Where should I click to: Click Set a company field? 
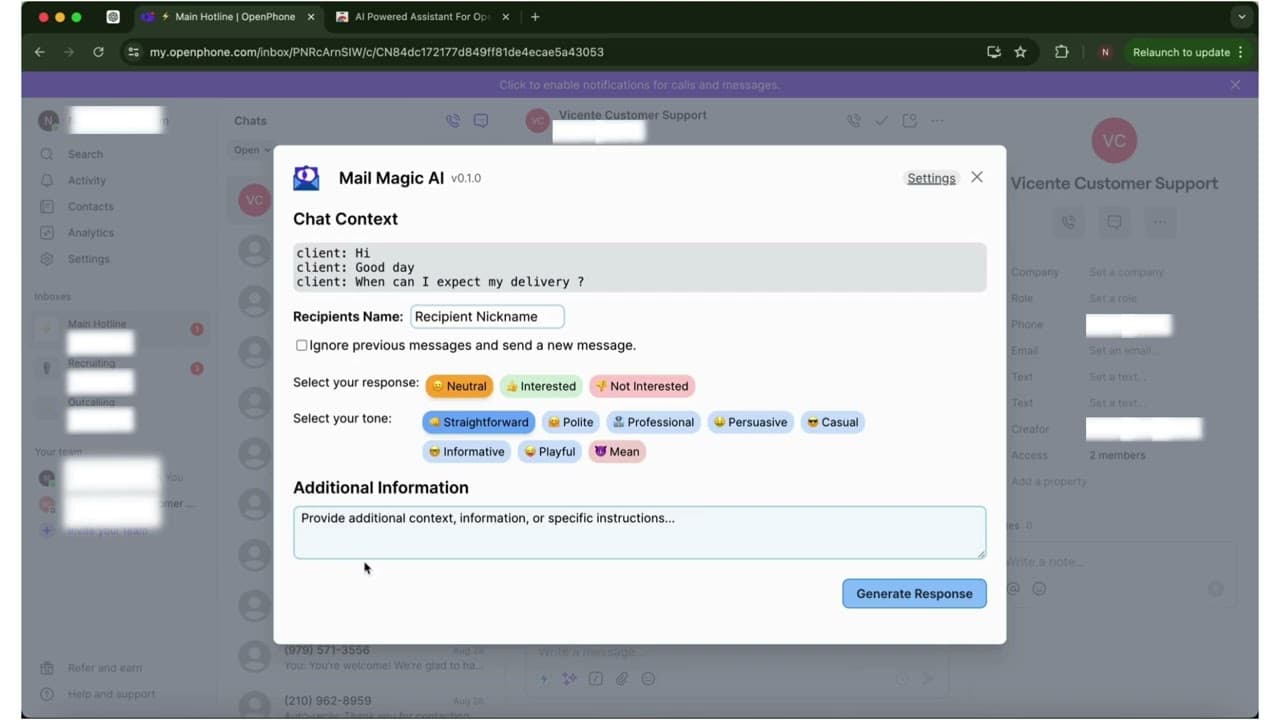pos(1126,272)
